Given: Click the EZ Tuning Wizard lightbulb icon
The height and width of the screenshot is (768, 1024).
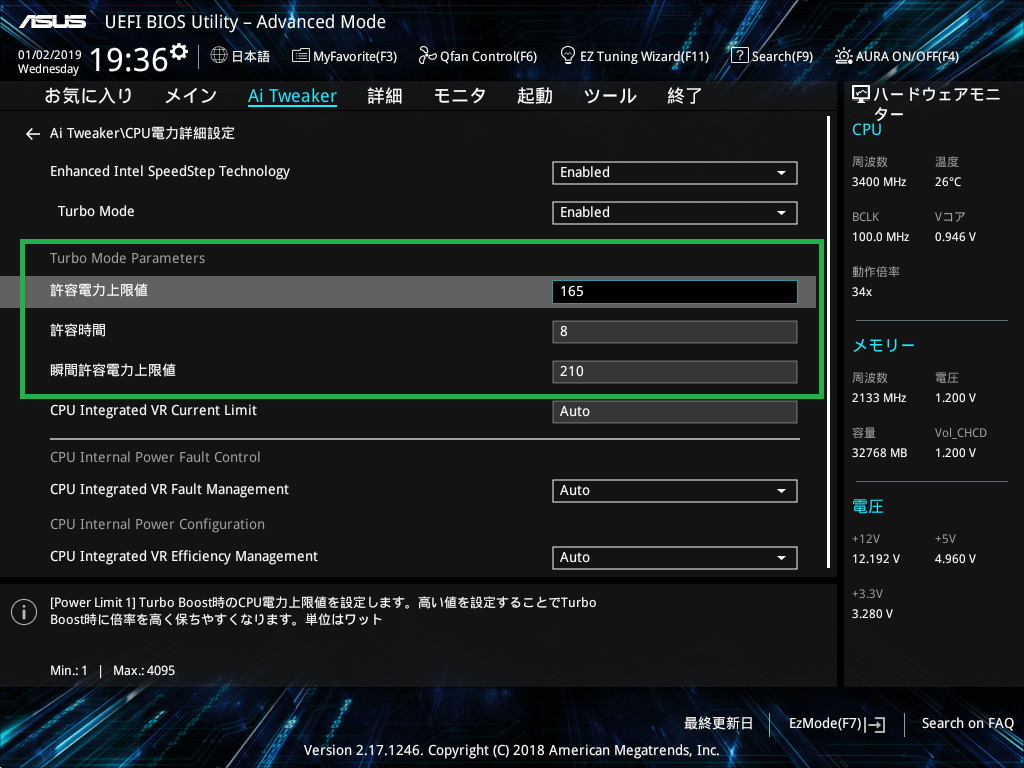Looking at the screenshot, I should pos(568,56).
